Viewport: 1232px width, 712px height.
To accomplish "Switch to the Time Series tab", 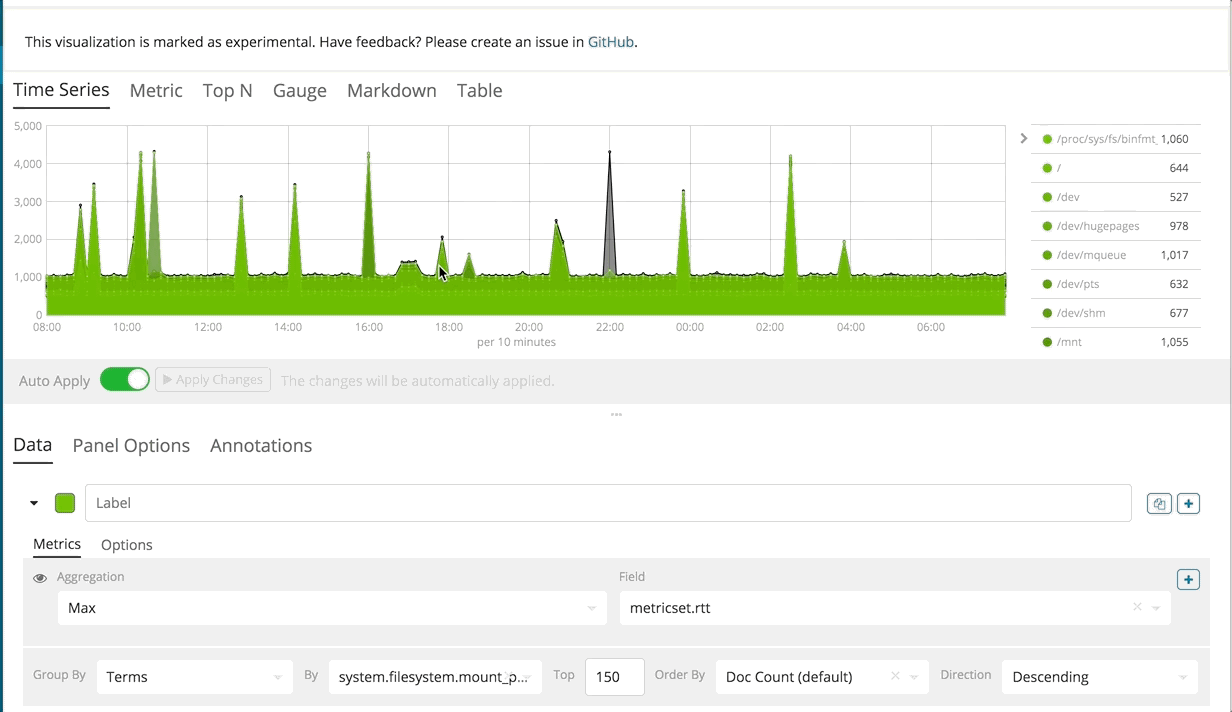I will (61, 90).
